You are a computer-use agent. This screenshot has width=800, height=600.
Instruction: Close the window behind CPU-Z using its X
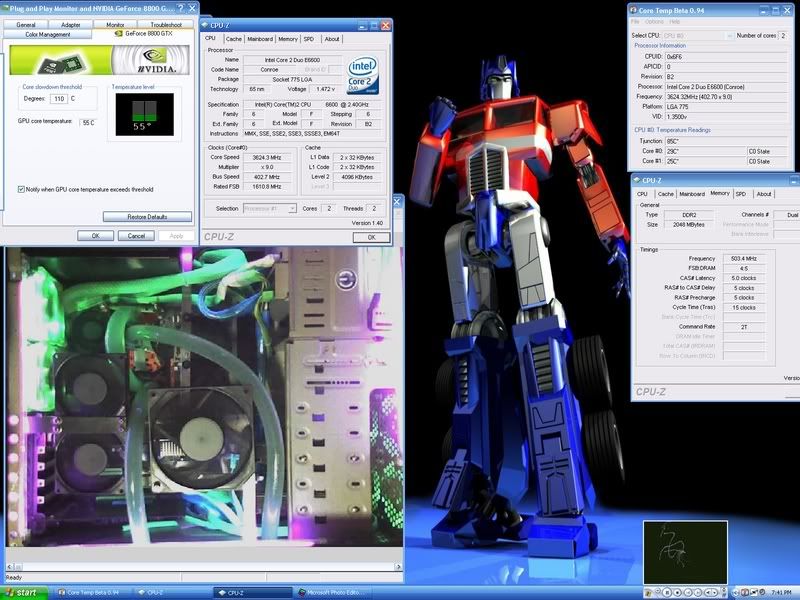pos(397,202)
